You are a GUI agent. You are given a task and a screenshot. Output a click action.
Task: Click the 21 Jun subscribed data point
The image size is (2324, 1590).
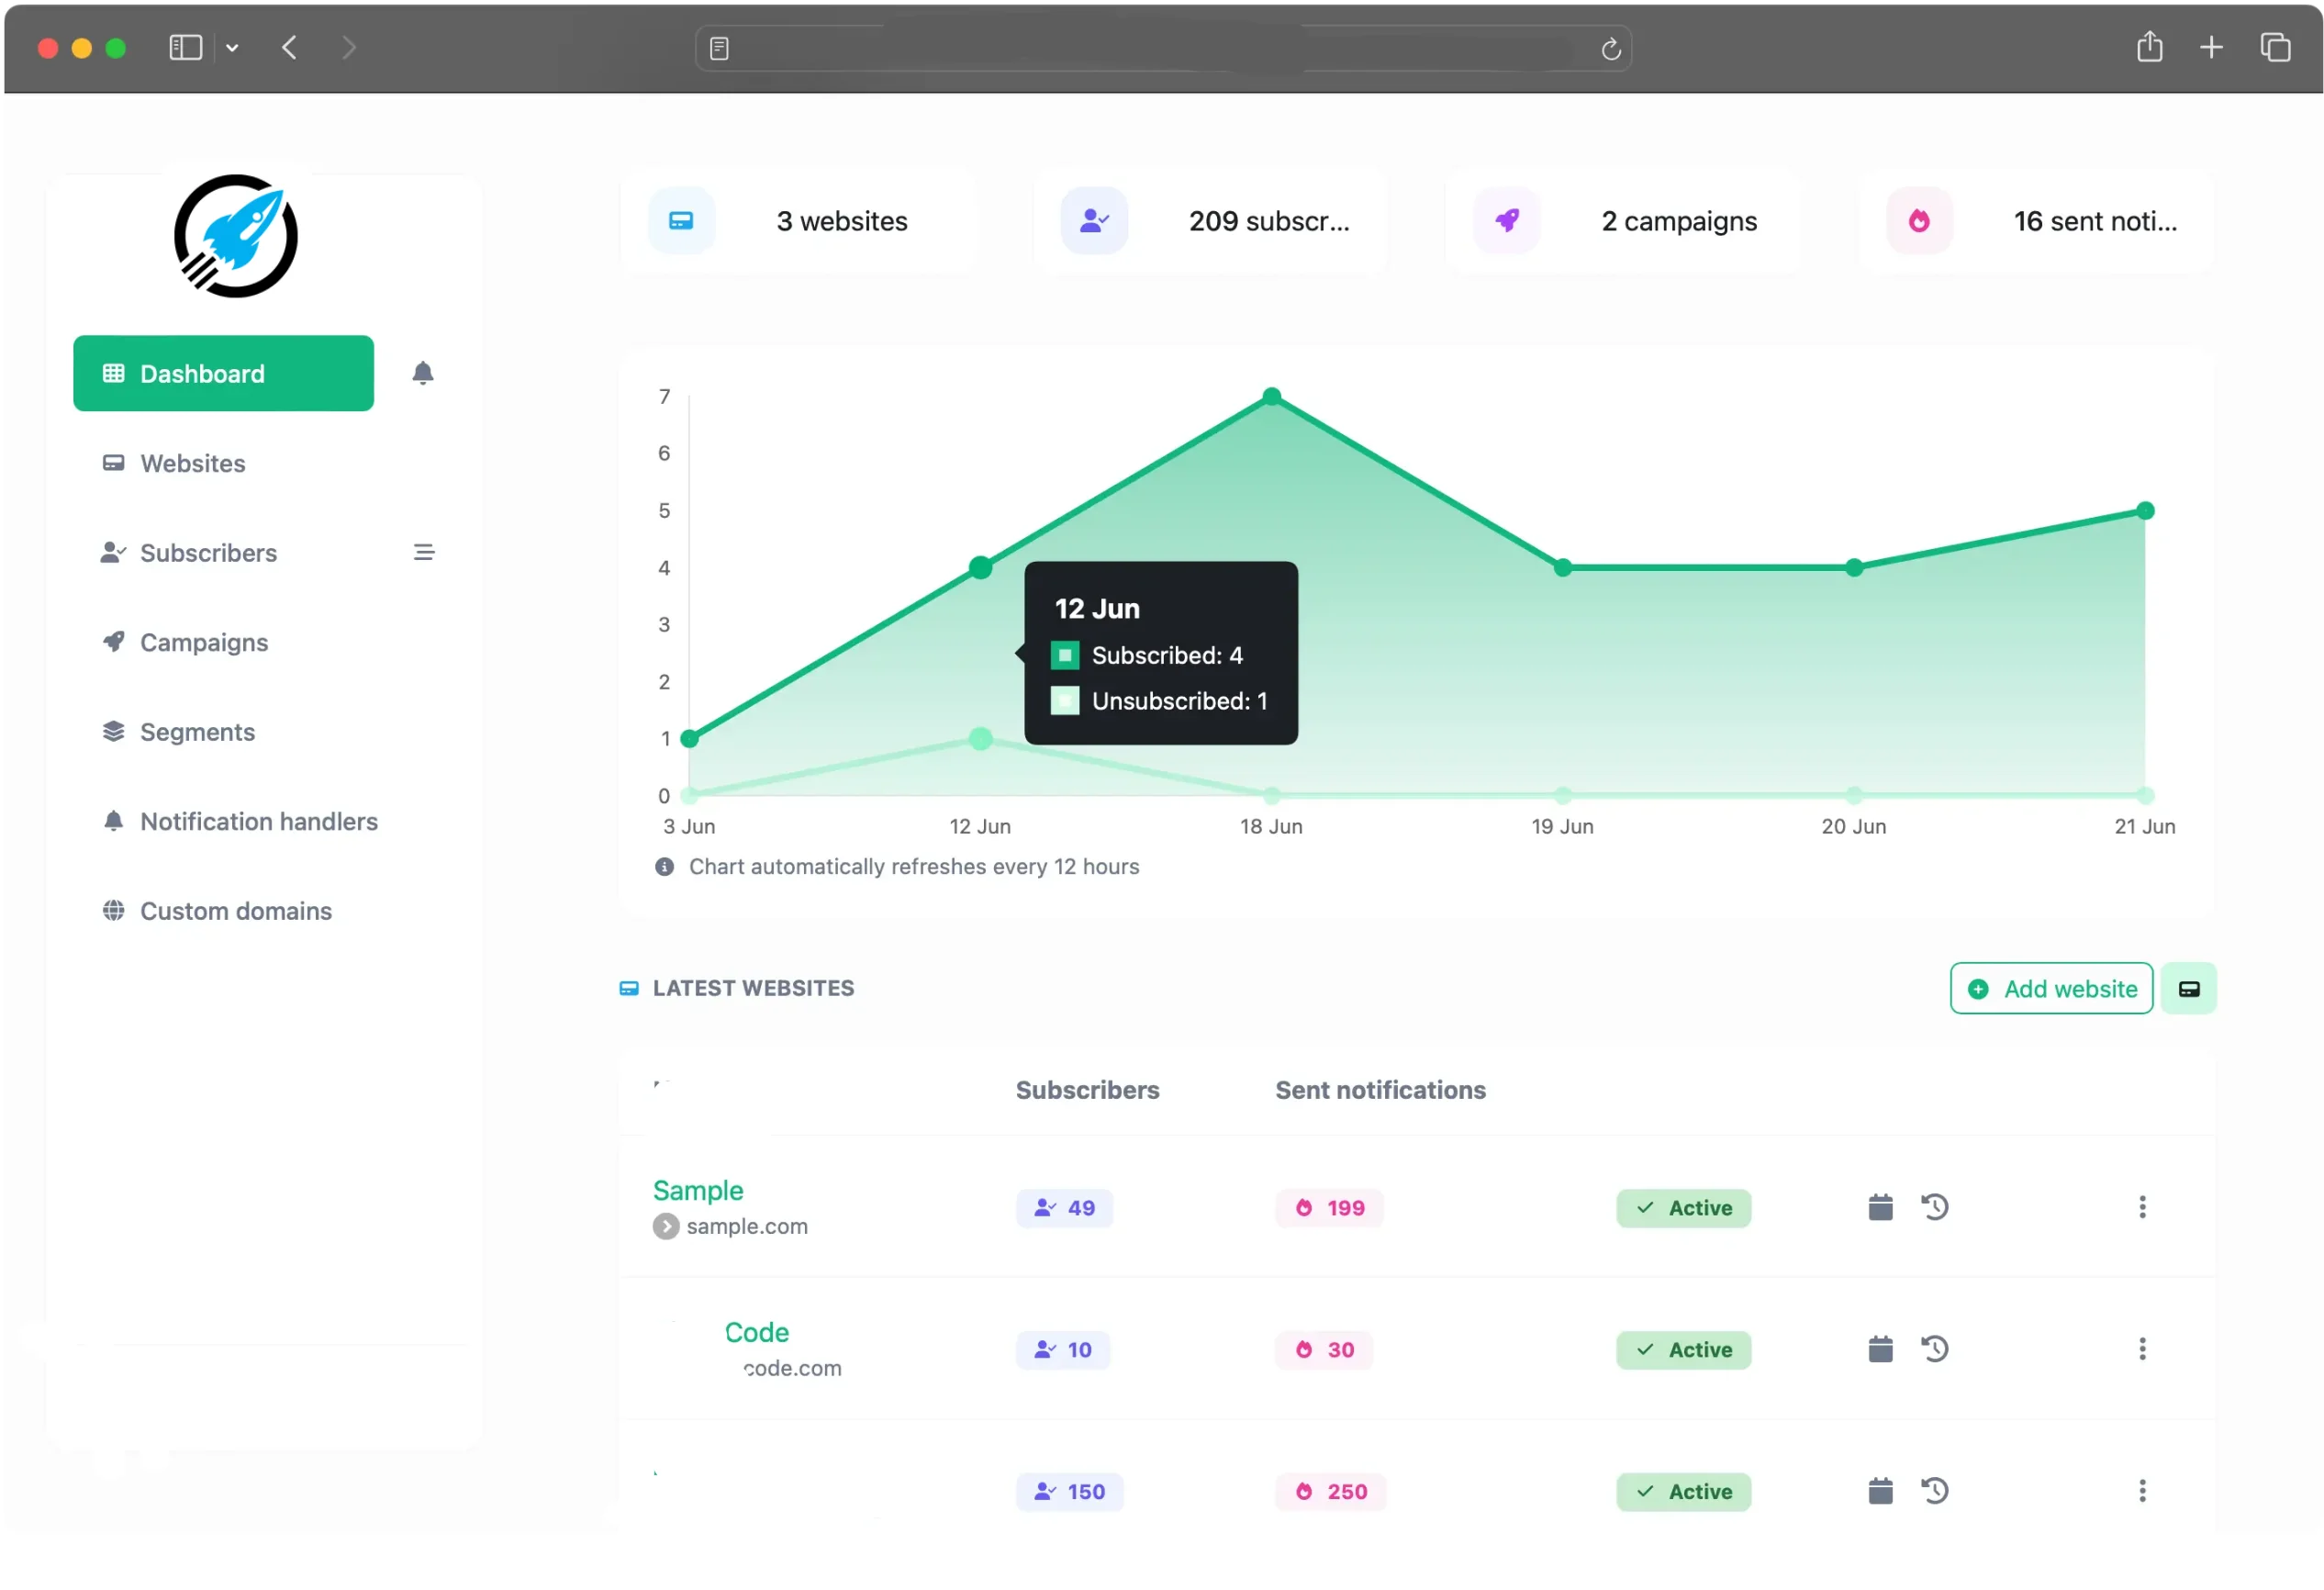click(x=2145, y=510)
